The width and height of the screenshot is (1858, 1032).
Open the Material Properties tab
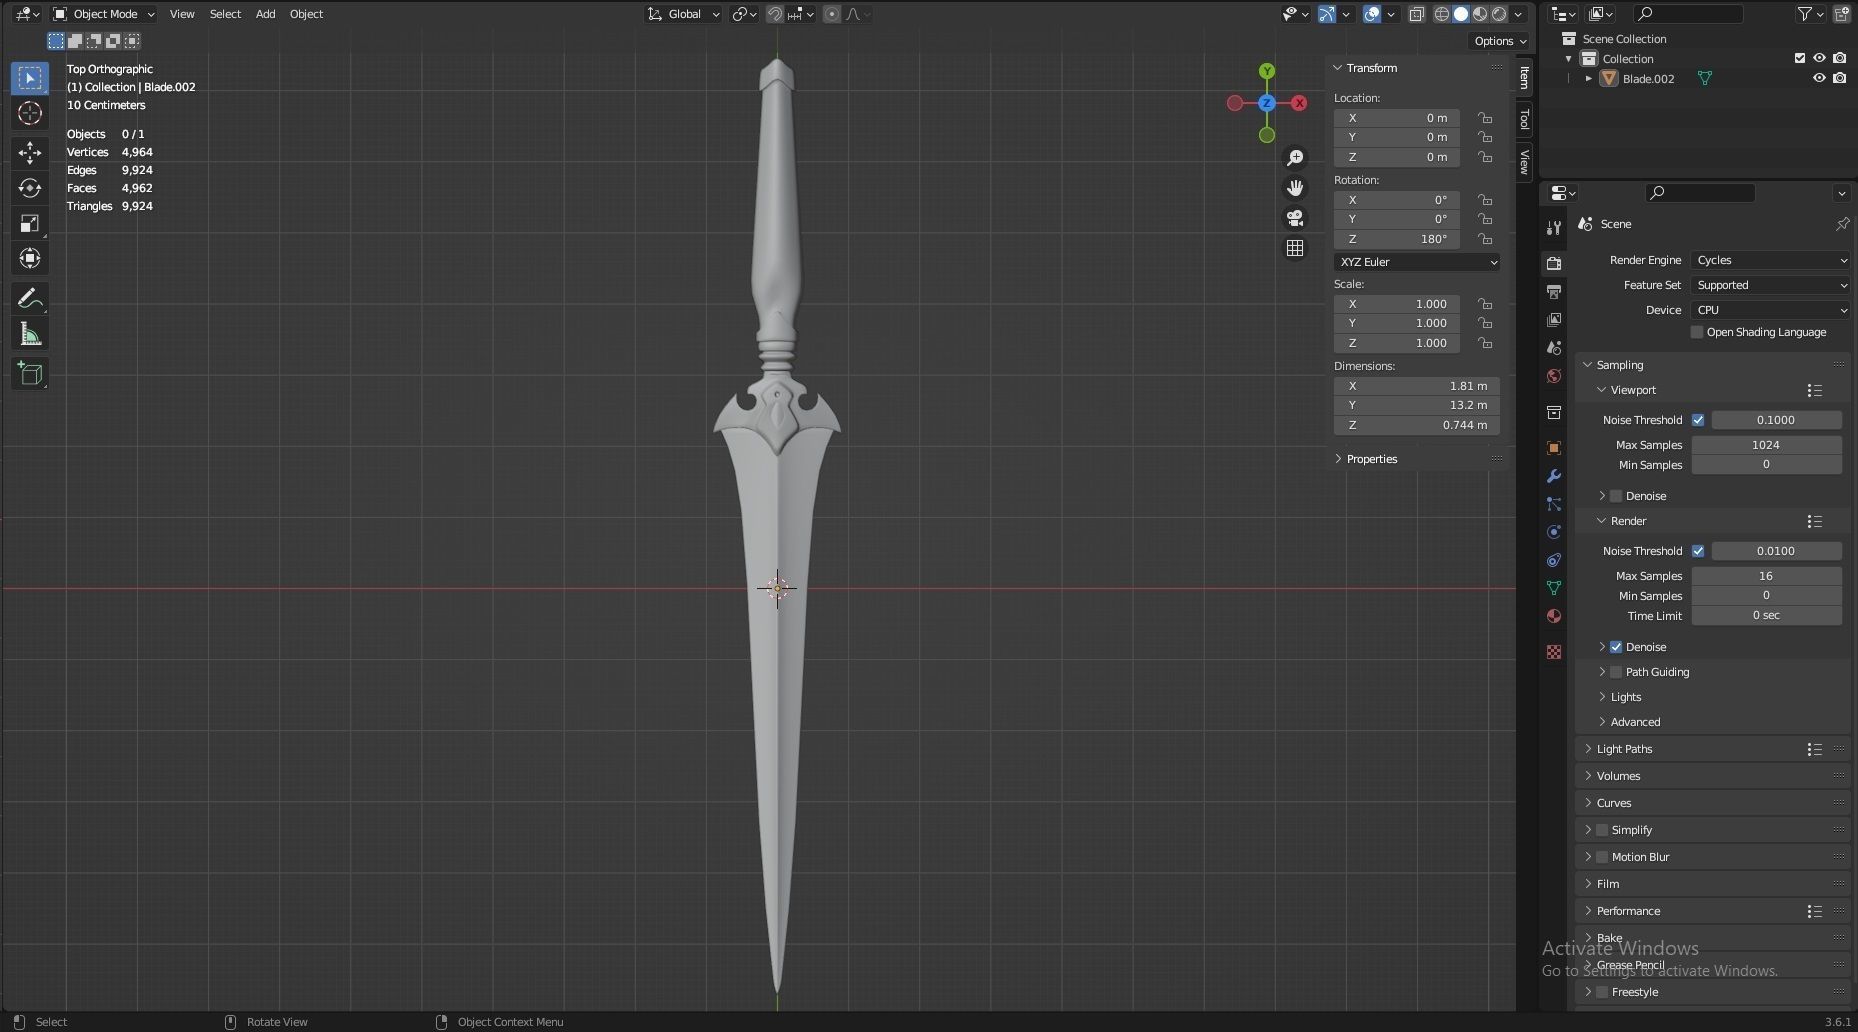[x=1553, y=616]
